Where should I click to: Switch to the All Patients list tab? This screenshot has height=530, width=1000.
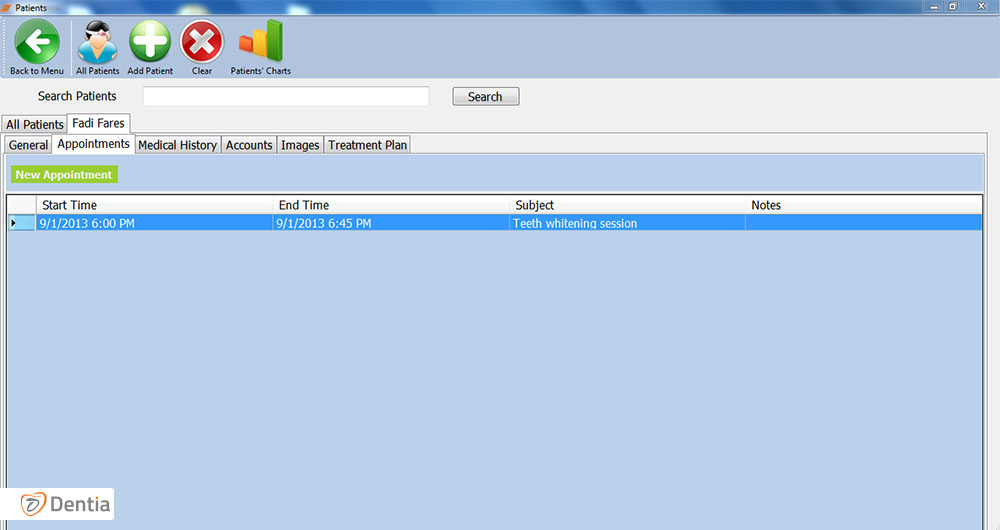click(x=34, y=125)
